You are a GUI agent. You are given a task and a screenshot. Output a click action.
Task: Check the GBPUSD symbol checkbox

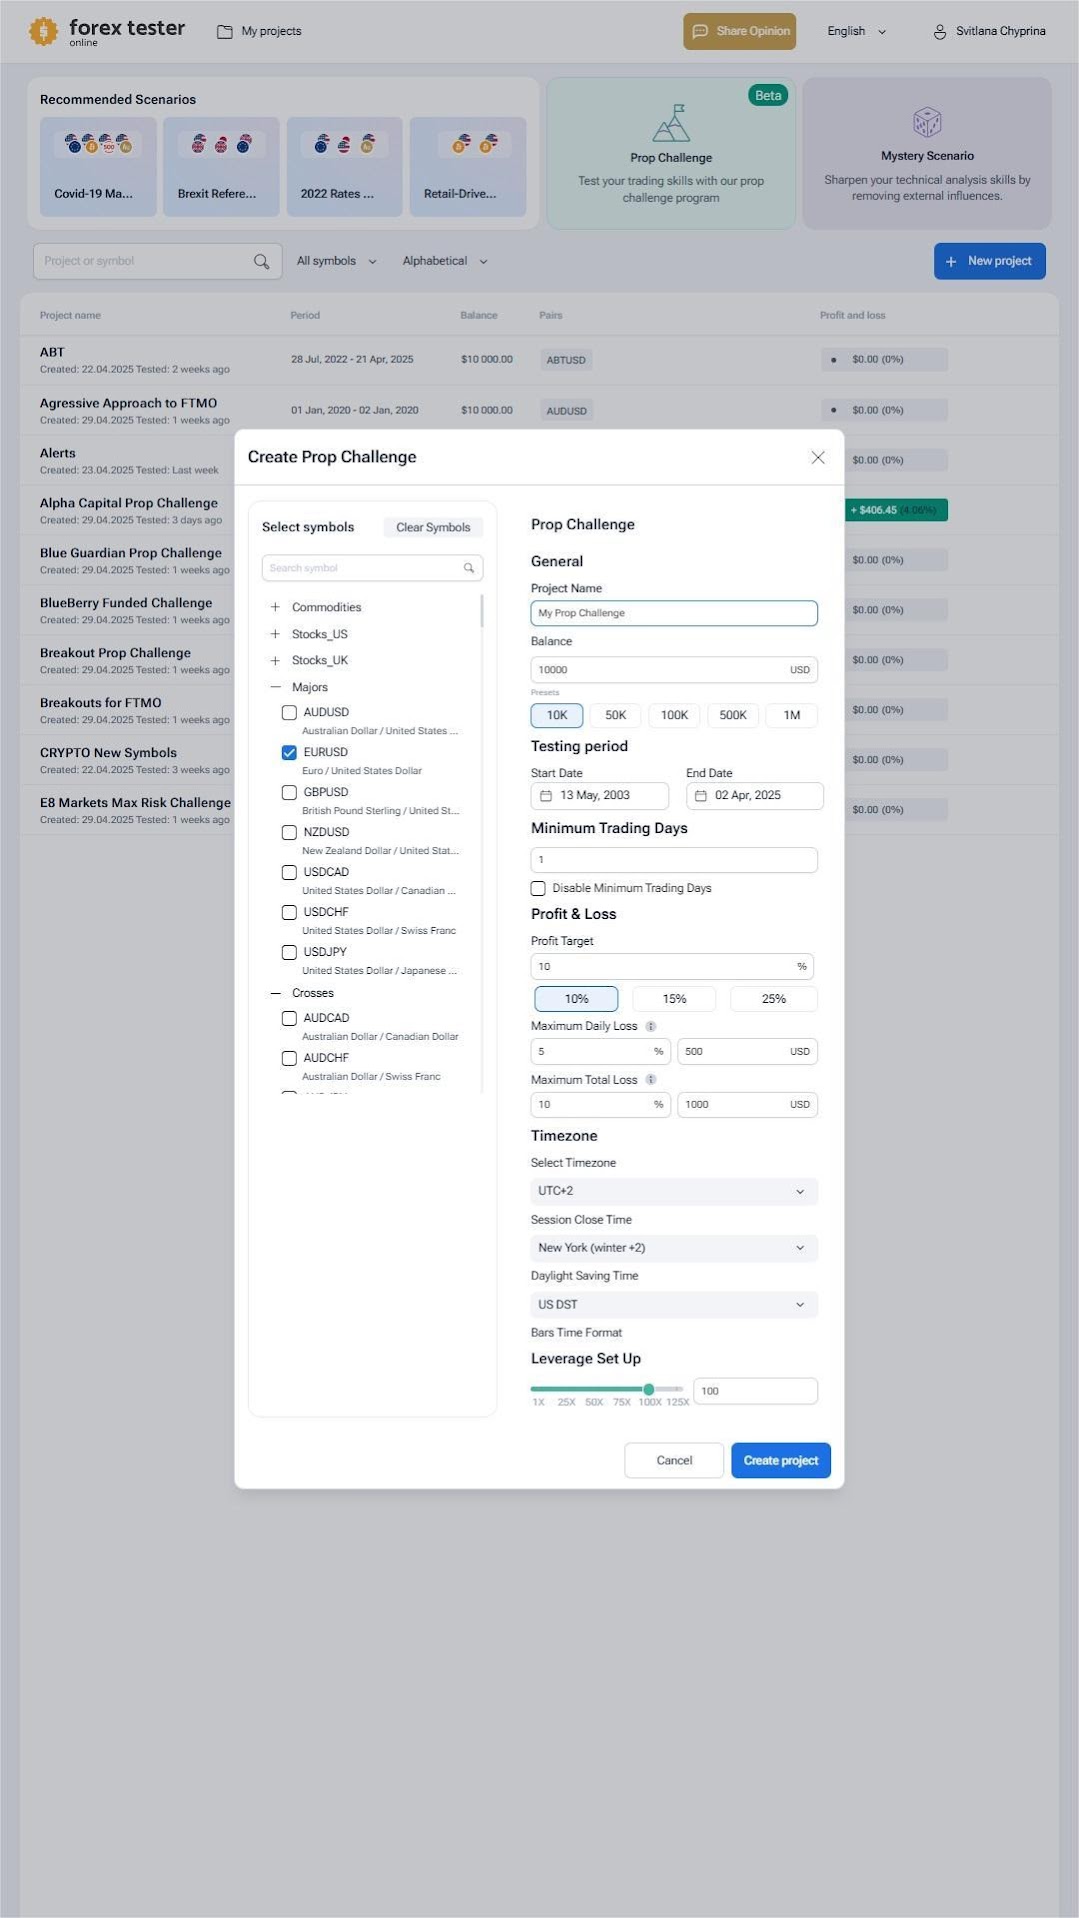[289, 792]
